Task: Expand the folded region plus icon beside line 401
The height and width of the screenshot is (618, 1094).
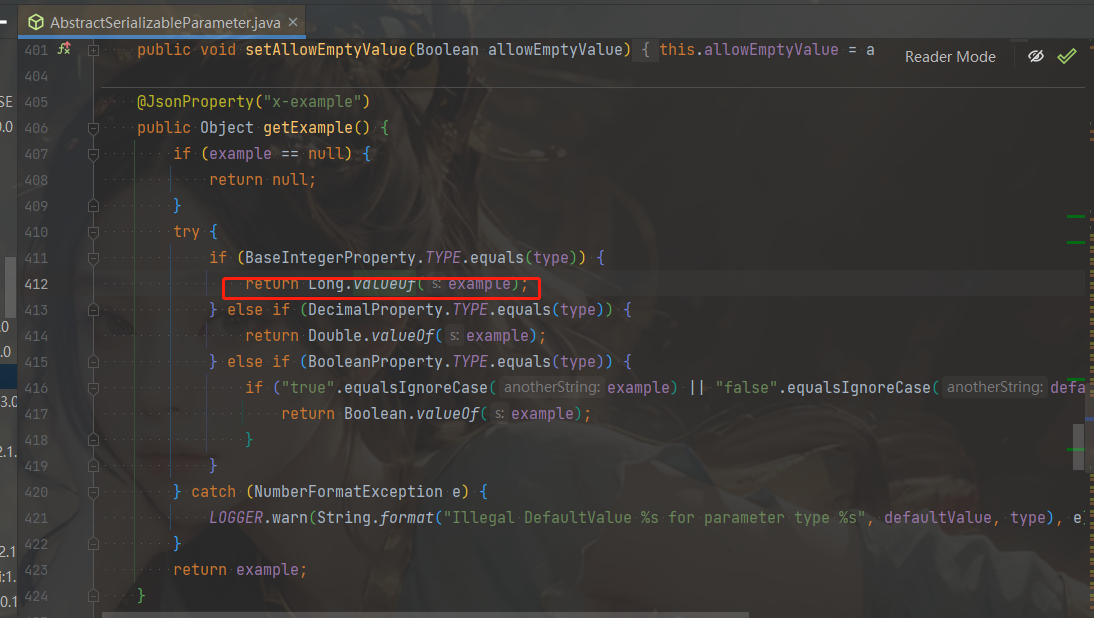Action: [x=92, y=48]
